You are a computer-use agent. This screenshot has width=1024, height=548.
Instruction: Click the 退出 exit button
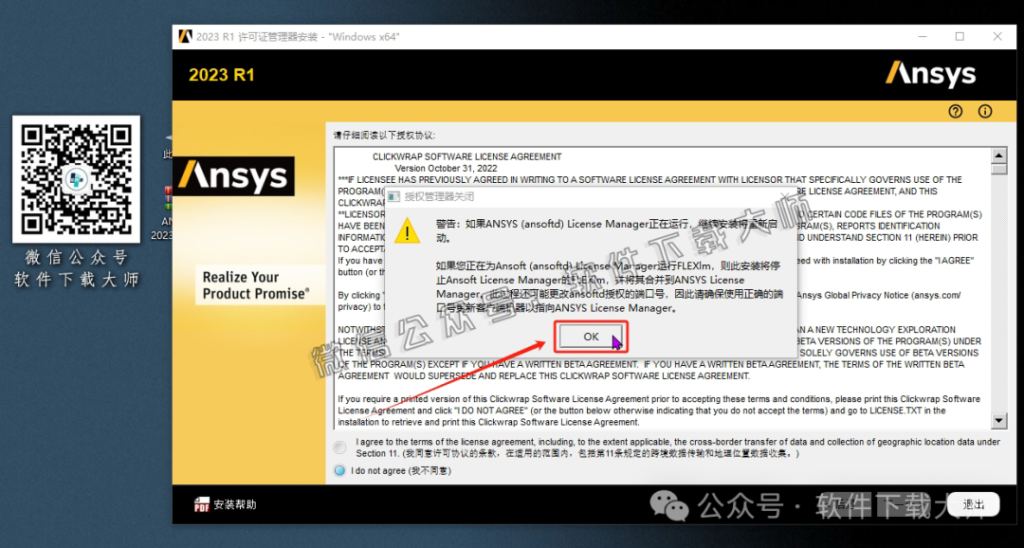click(974, 504)
